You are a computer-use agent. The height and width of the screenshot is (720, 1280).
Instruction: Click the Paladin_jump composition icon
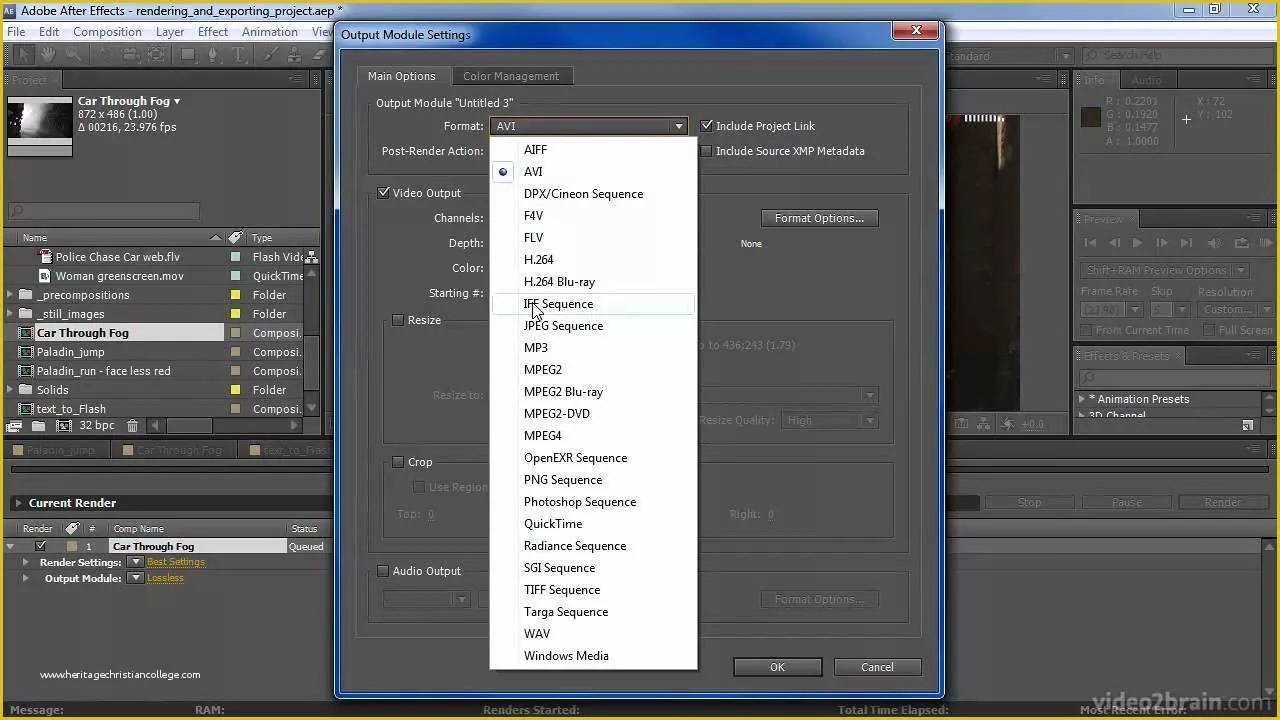[x=27, y=352]
